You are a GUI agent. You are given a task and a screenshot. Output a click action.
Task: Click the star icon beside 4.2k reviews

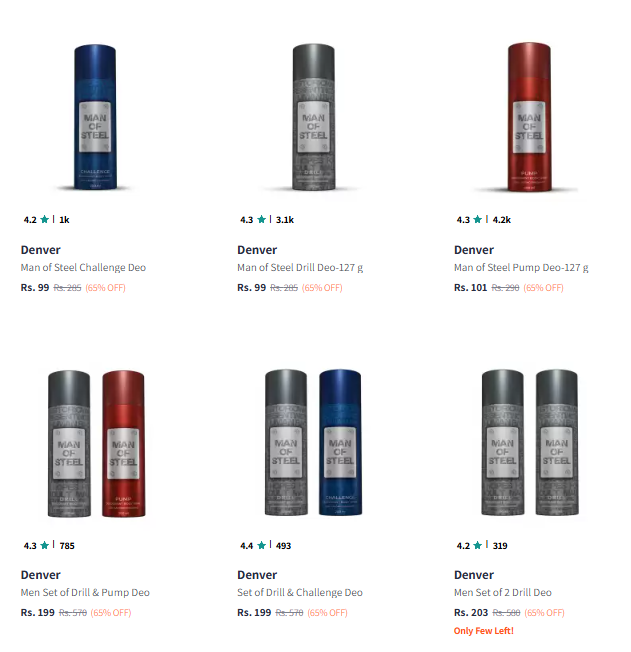(478, 219)
